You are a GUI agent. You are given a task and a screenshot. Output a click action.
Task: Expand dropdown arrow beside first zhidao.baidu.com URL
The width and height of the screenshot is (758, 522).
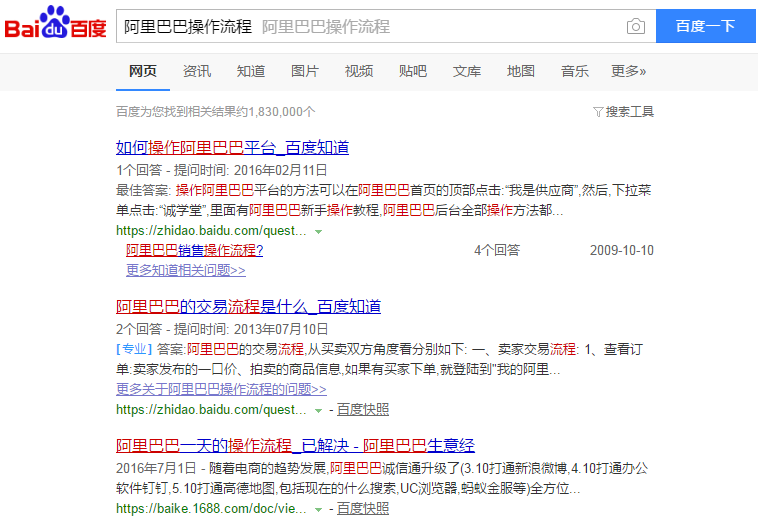[x=318, y=231]
